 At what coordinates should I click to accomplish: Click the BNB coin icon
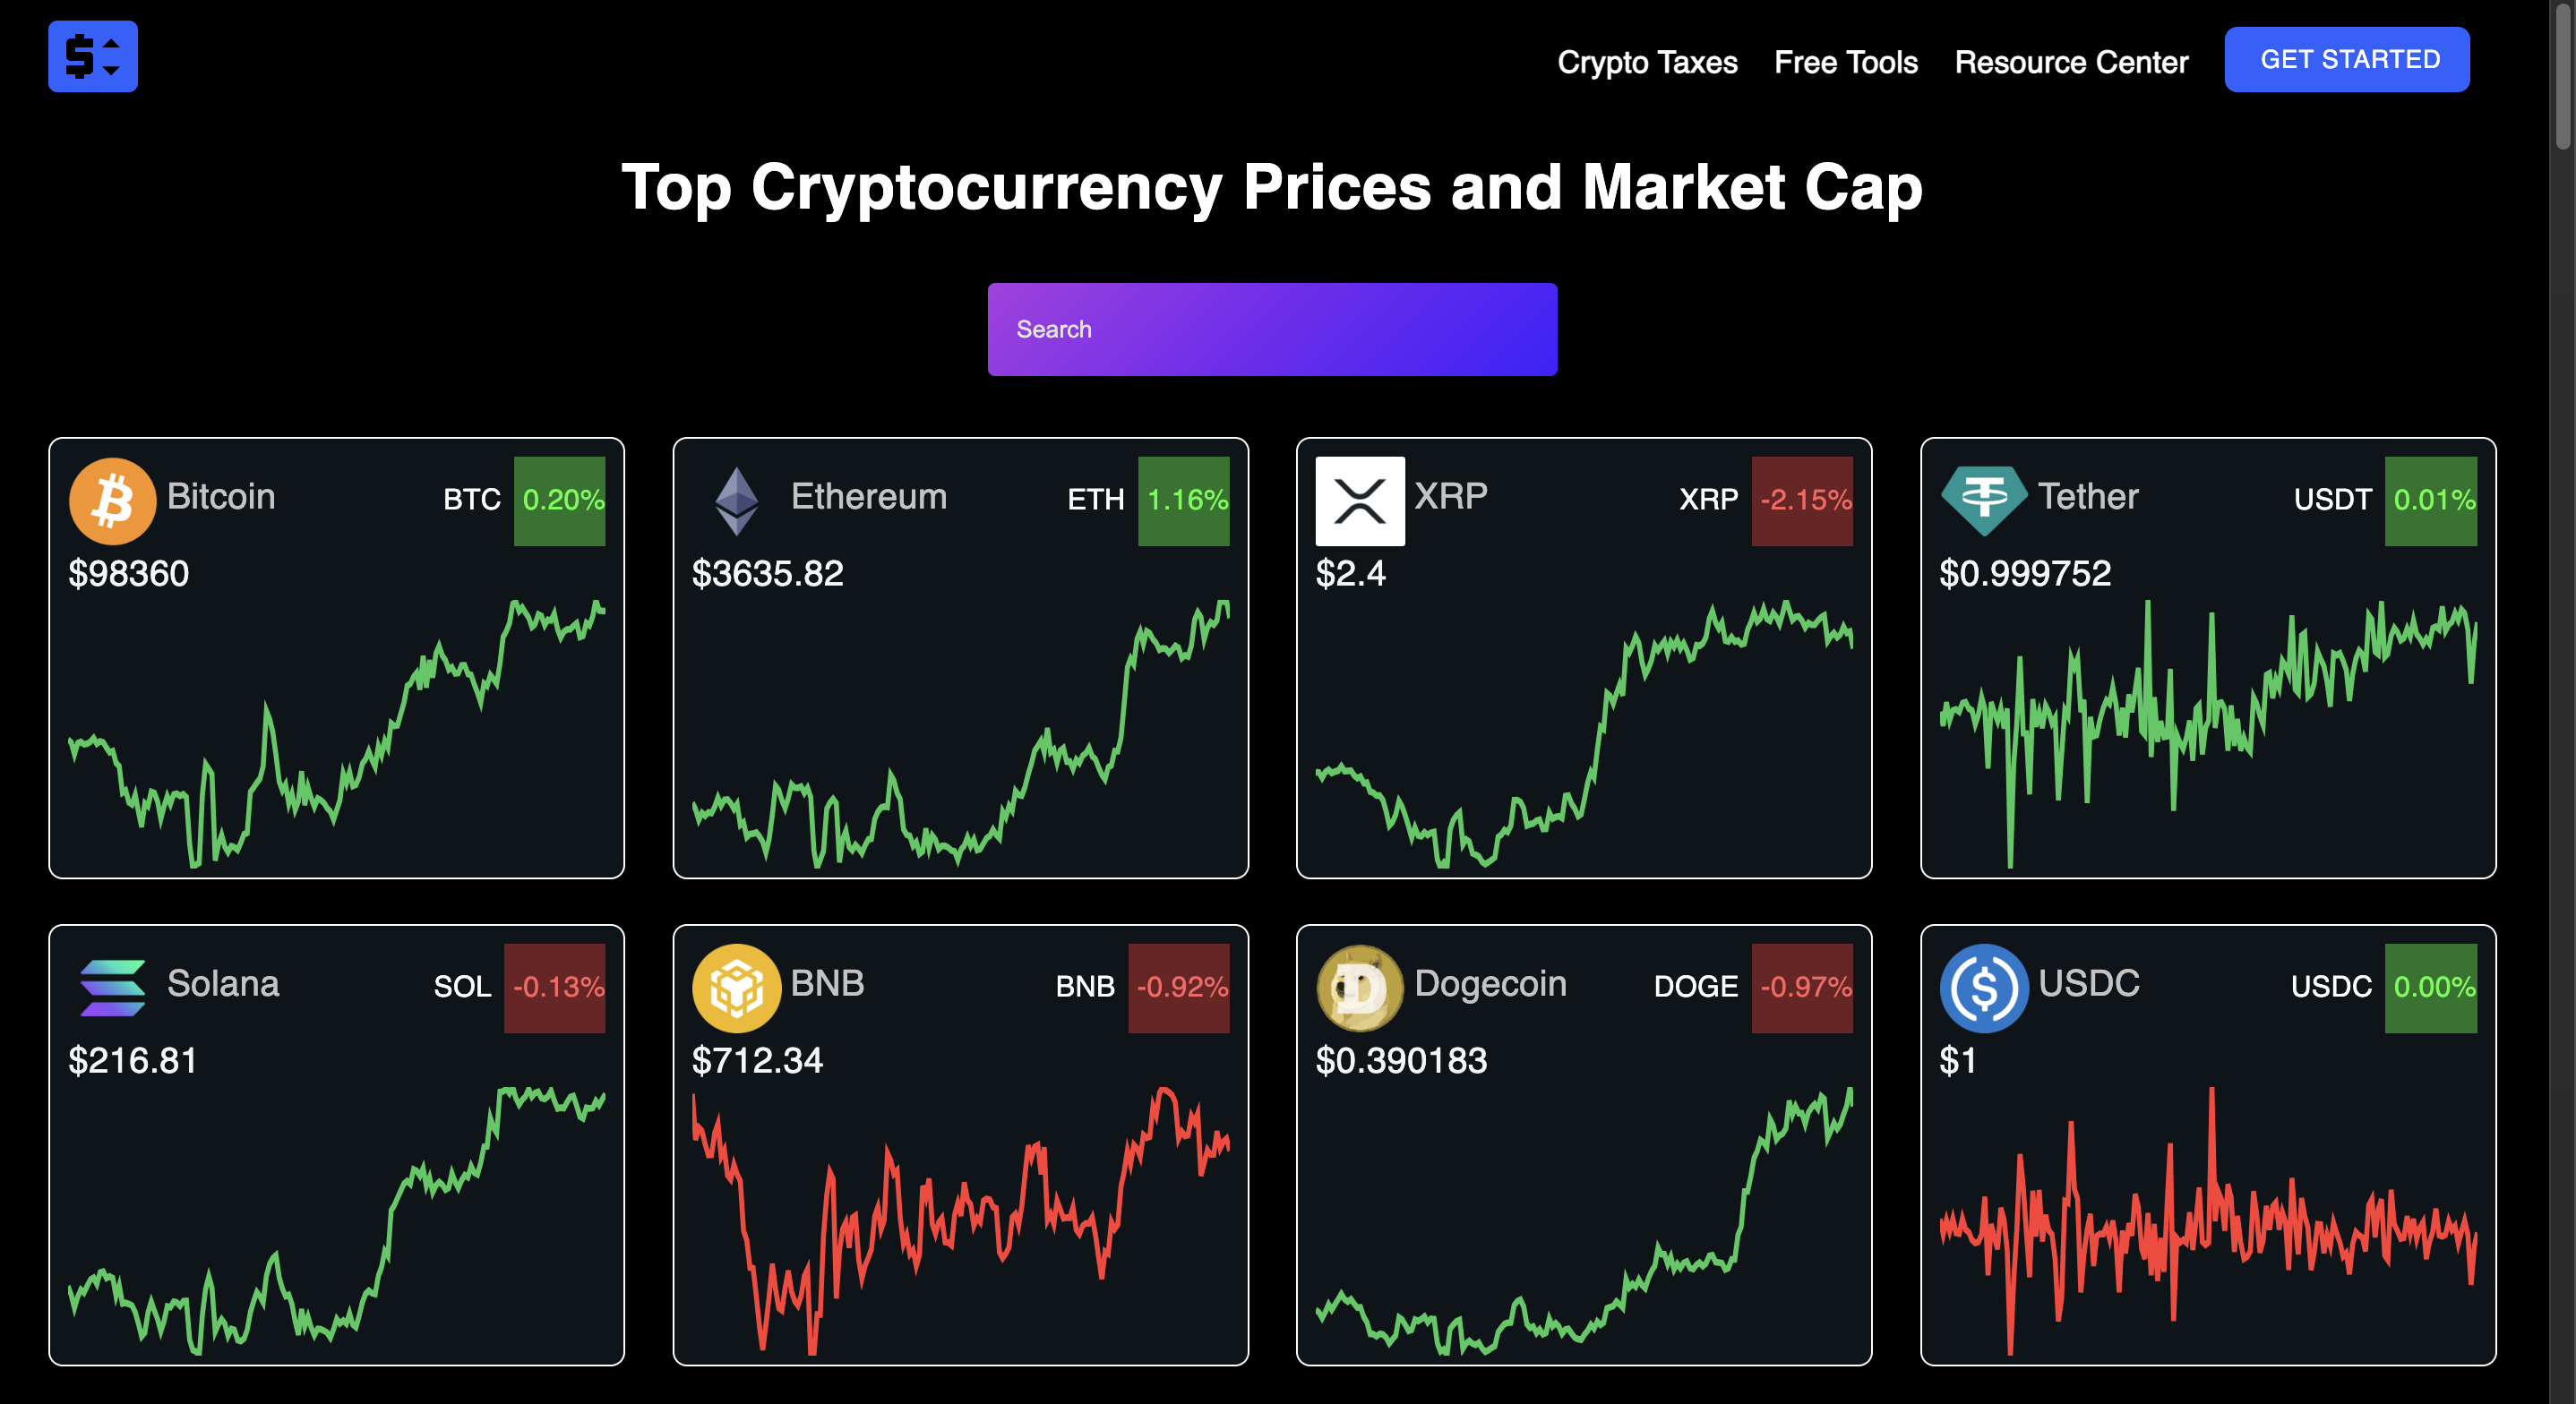tap(736, 988)
